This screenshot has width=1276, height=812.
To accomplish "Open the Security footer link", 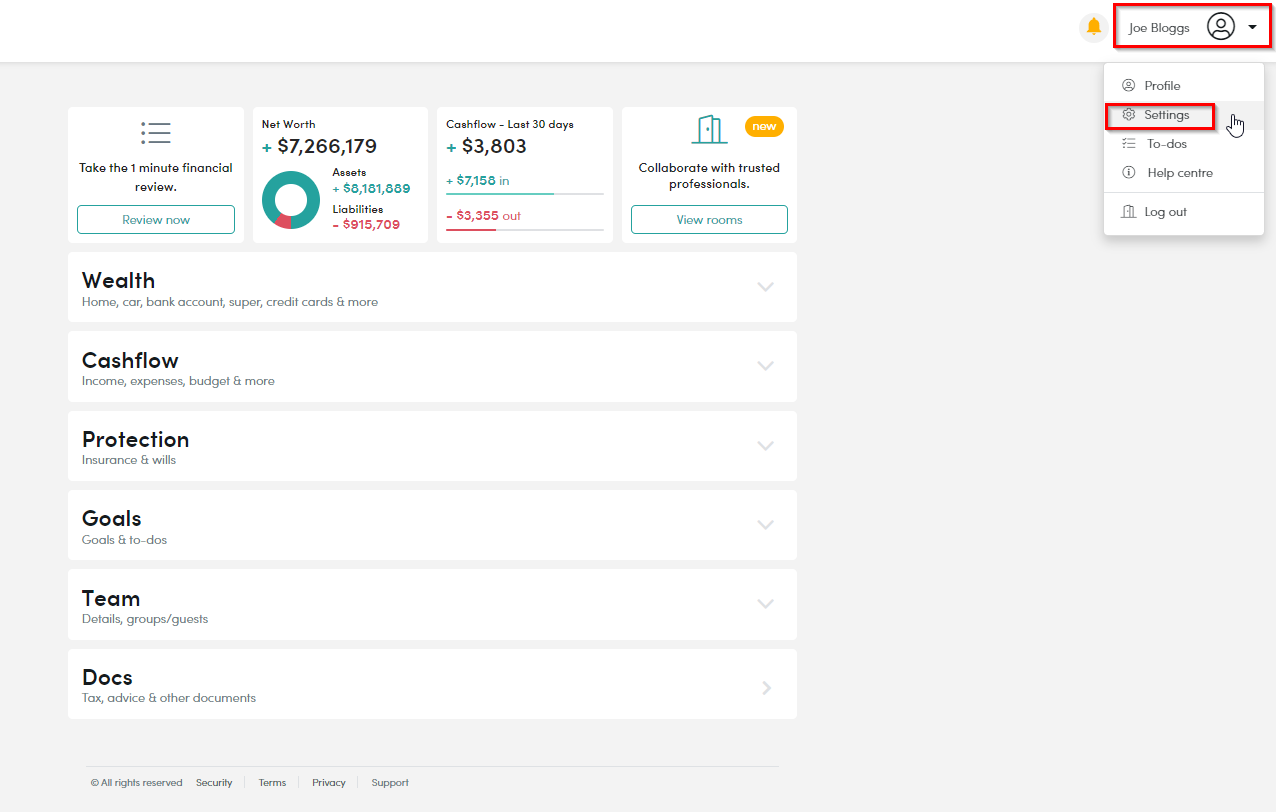I will coord(214,783).
